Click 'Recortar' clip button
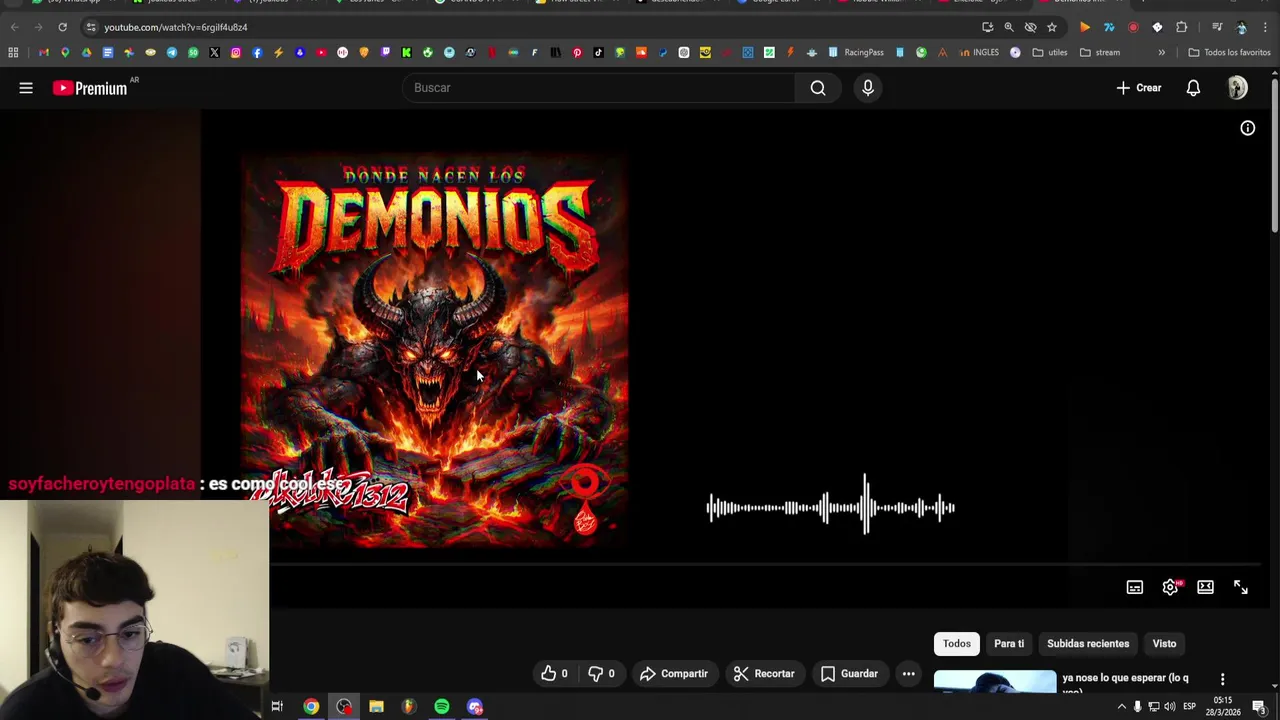 (x=764, y=674)
